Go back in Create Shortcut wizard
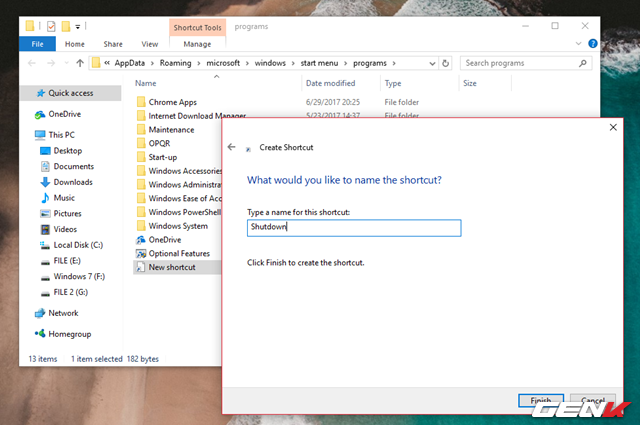The width and height of the screenshot is (640, 425). coord(231,147)
